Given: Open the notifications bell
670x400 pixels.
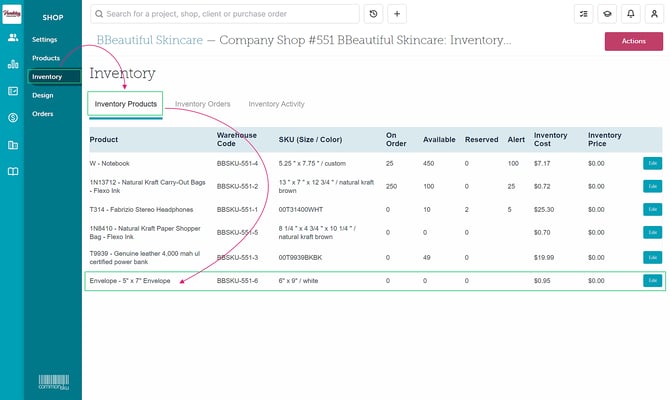Looking at the screenshot, I should pyautogui.click(x=630, y=14).
